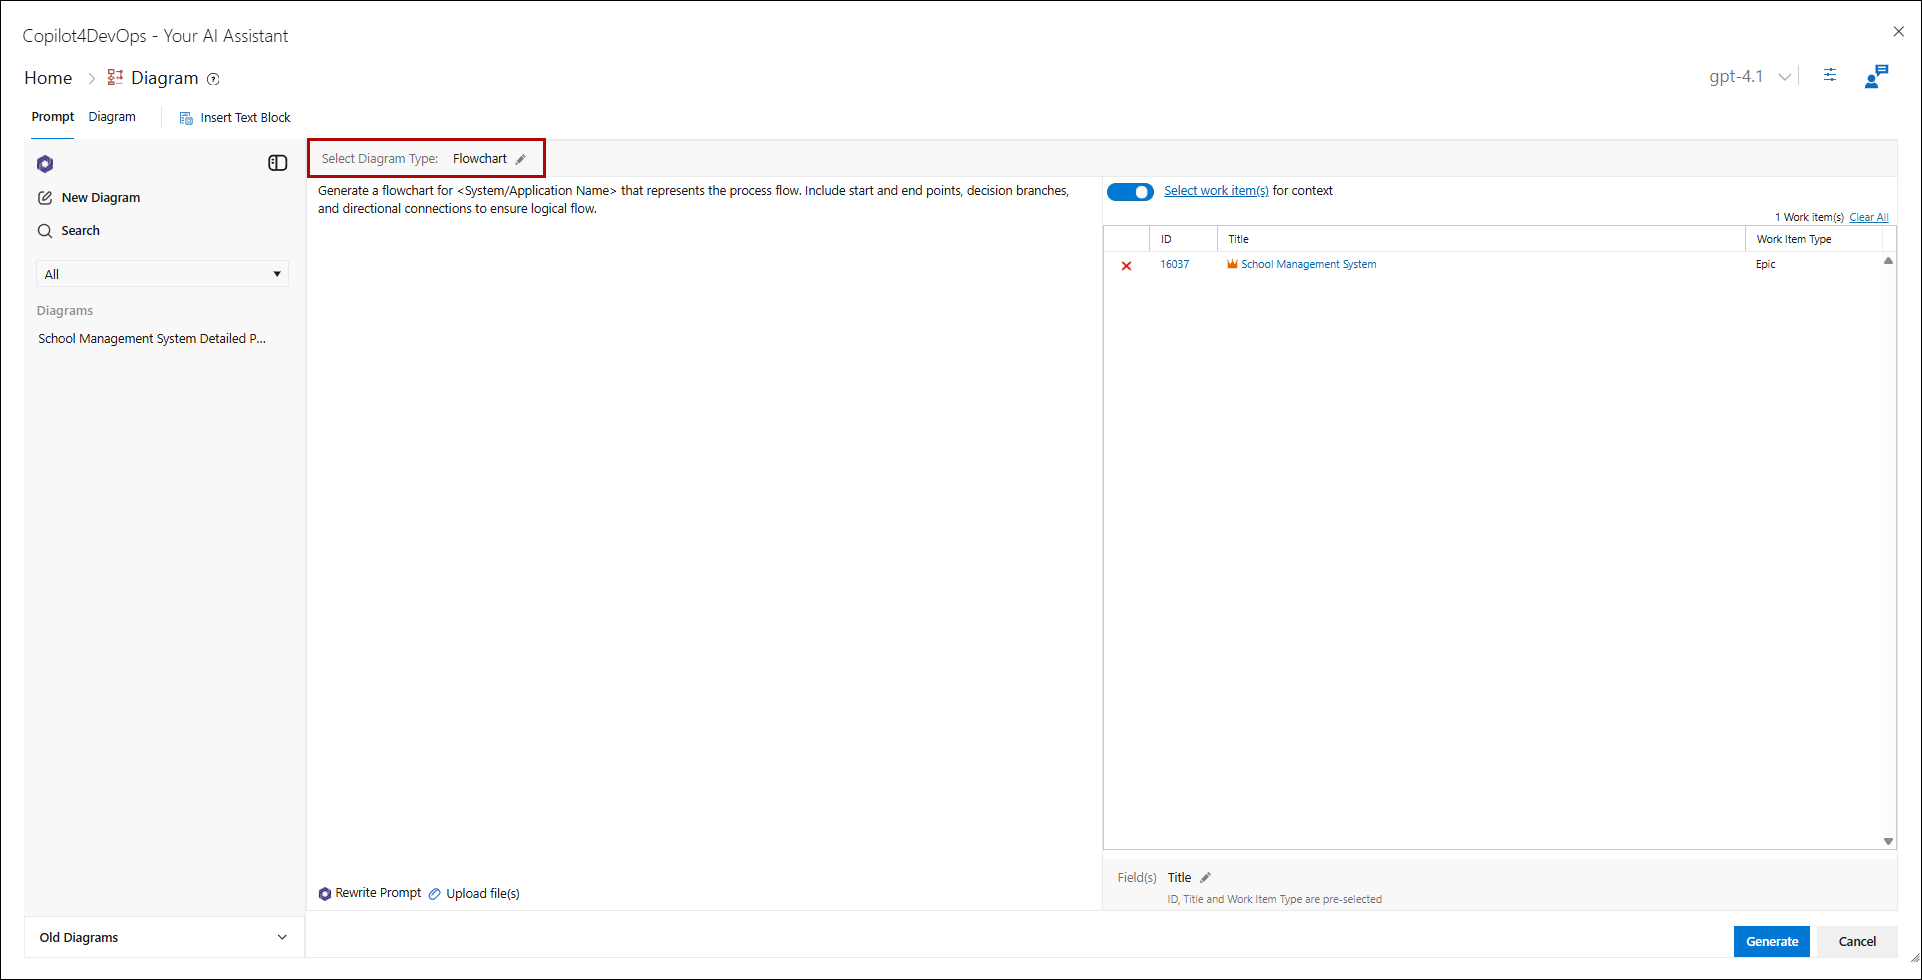The height and width of the screenshot is (980, 1922).
Task: Expand the Old Diagrams section
Action: click(x=164, y=938)
